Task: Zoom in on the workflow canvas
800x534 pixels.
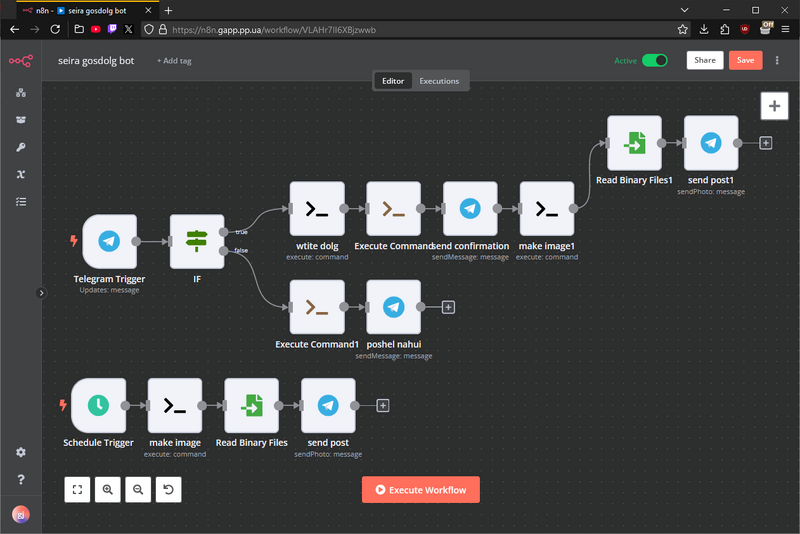Action: point(108,489)
